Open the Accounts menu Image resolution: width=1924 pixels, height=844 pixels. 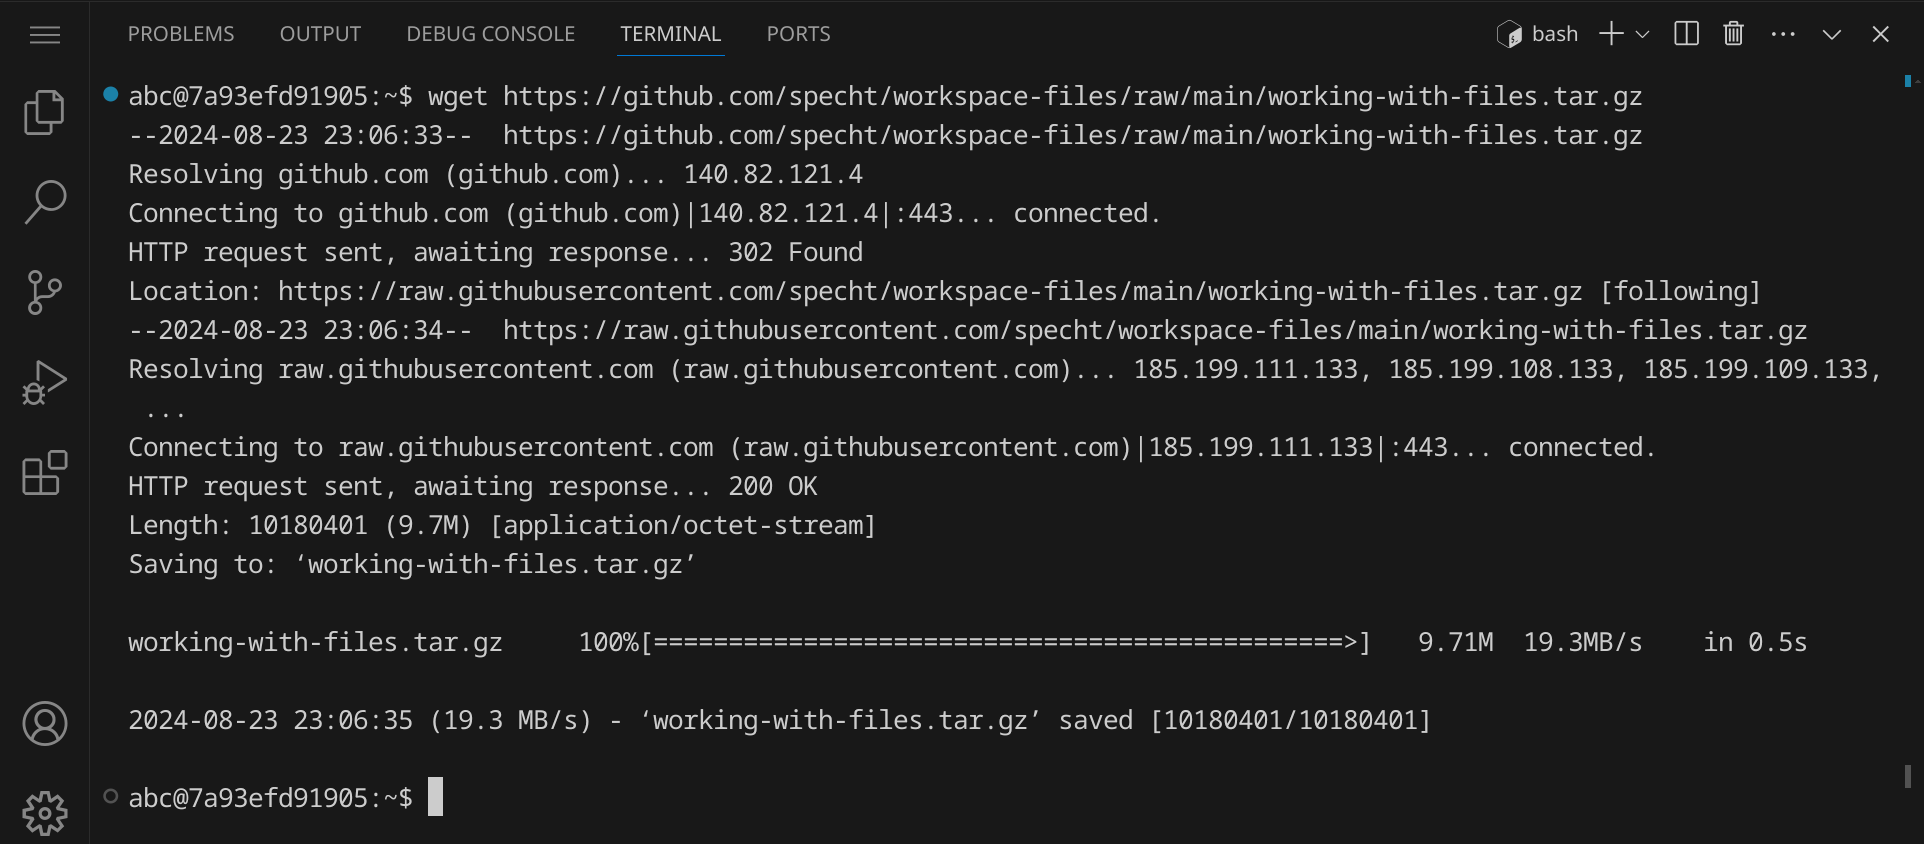[44, 724]
